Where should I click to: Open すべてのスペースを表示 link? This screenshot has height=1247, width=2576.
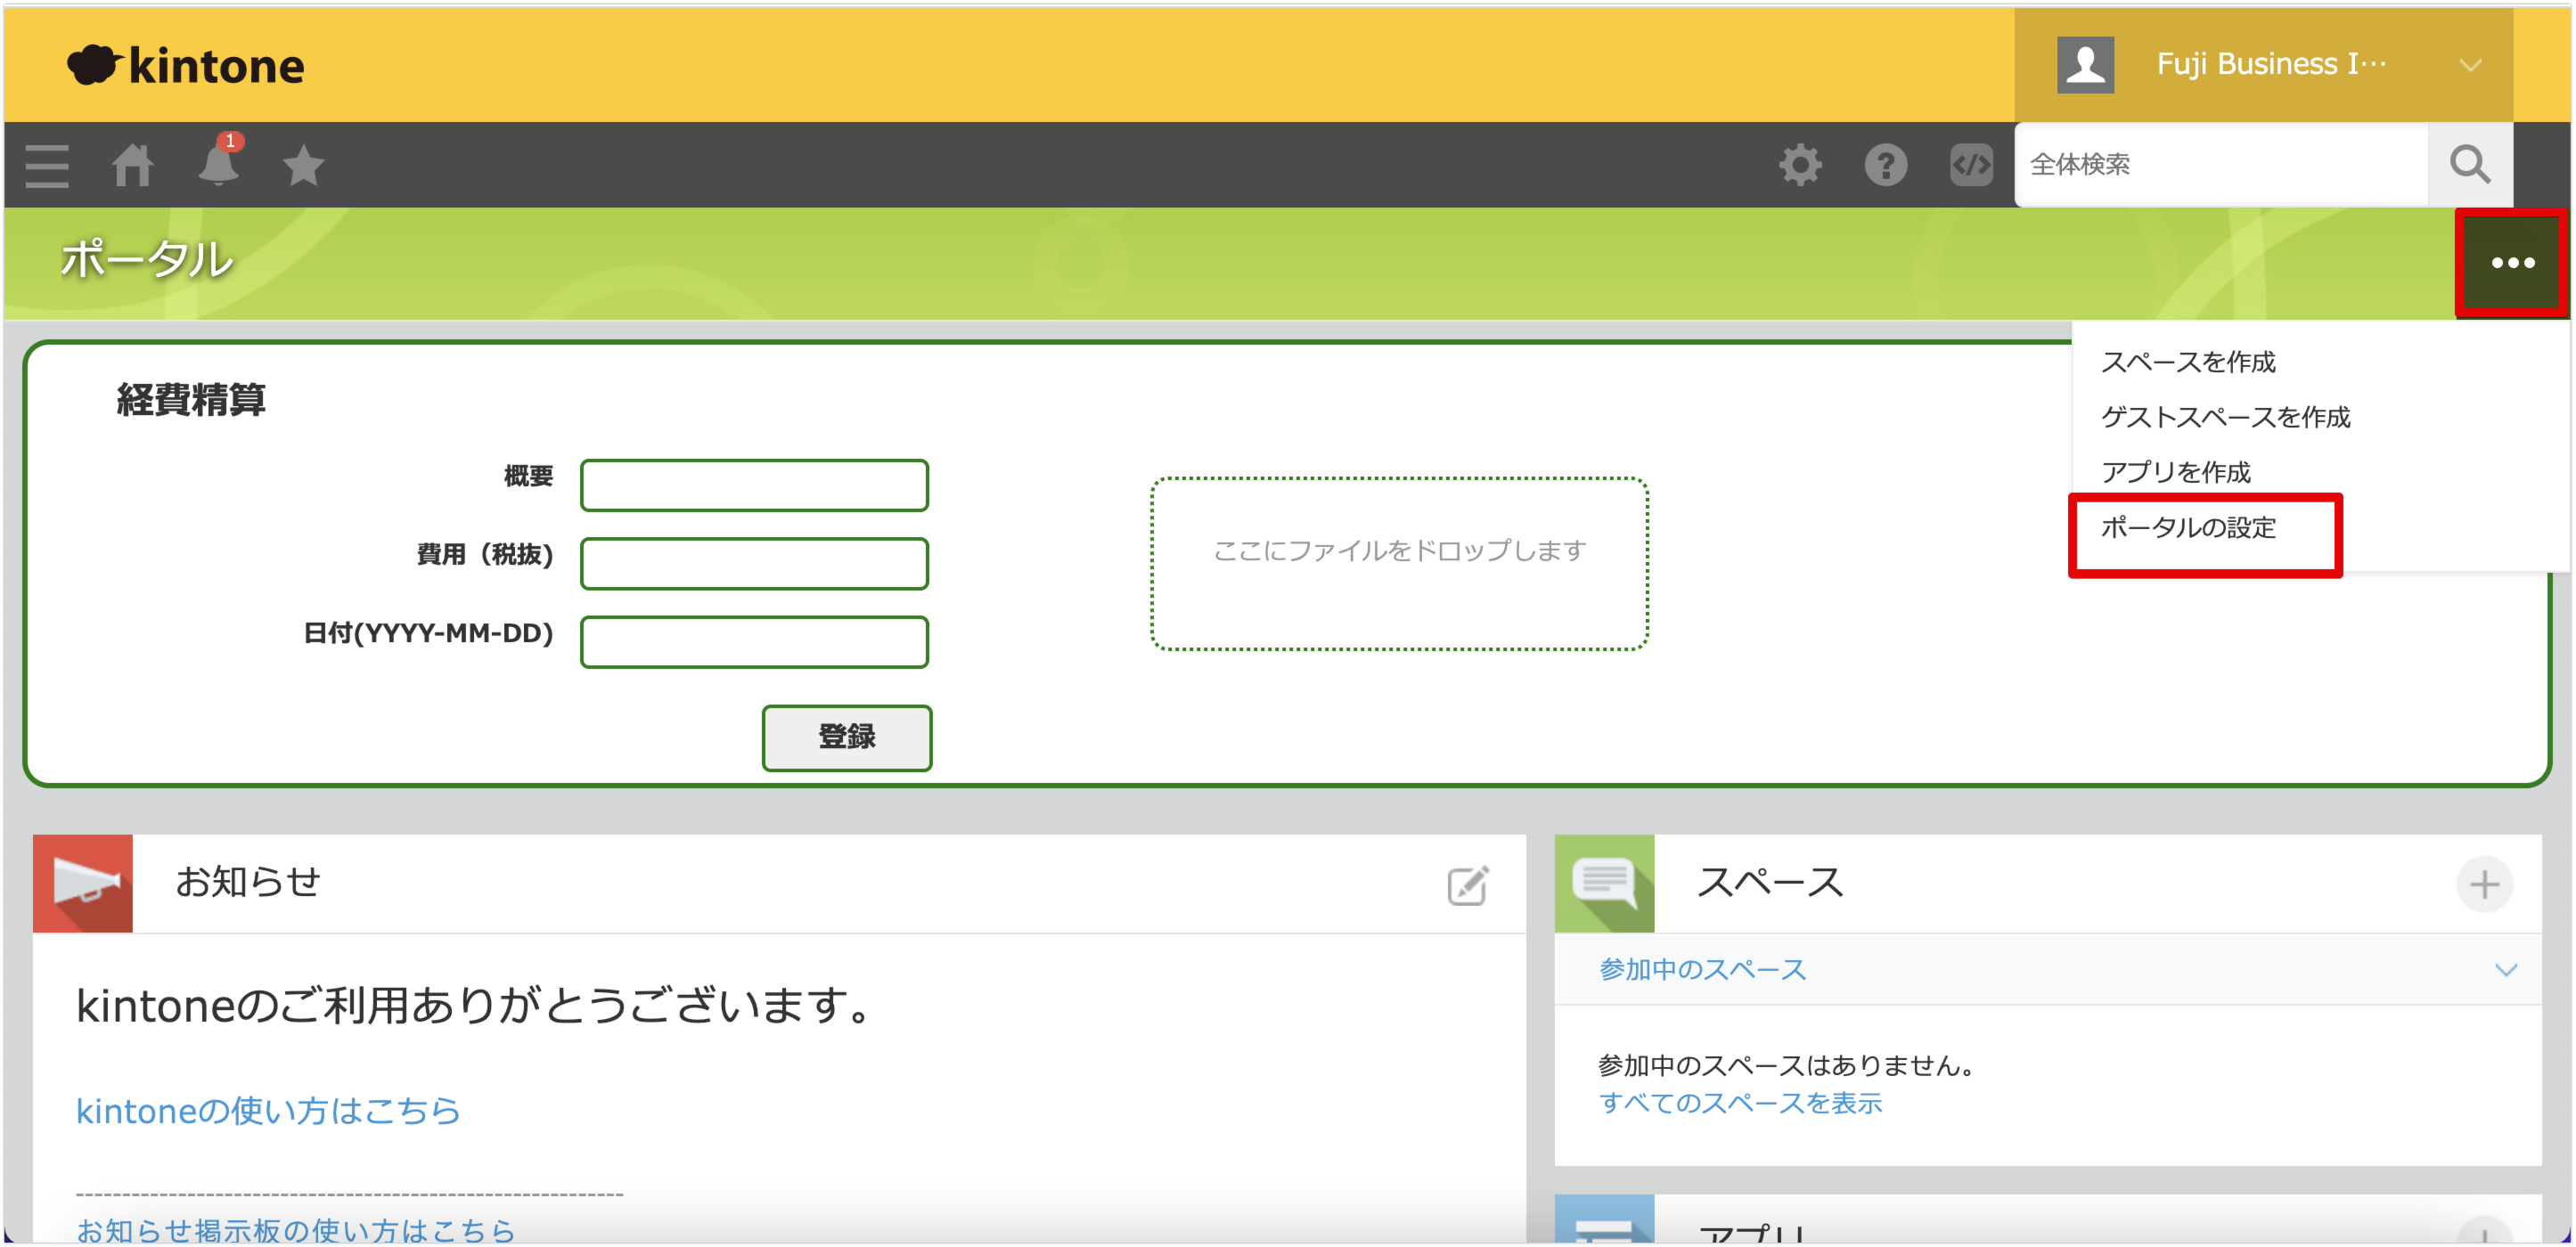click(x=1740, y=1102)
